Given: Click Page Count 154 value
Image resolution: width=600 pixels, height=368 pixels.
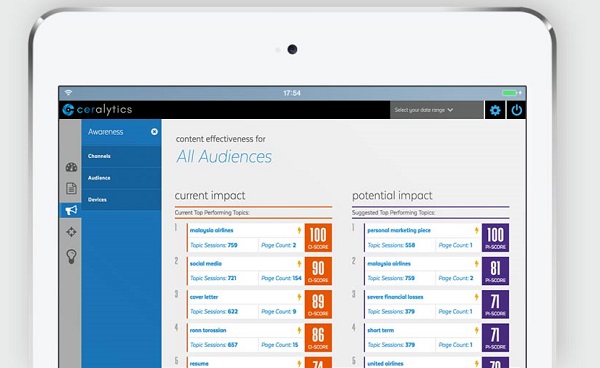Looking at the screenshot, I should tap(297, 278).
